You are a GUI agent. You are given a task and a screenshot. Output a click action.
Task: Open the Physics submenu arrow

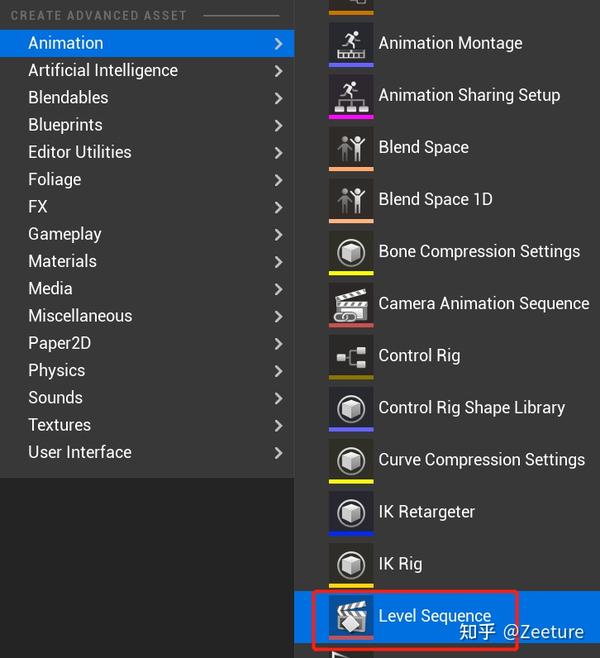click(278, 370)
